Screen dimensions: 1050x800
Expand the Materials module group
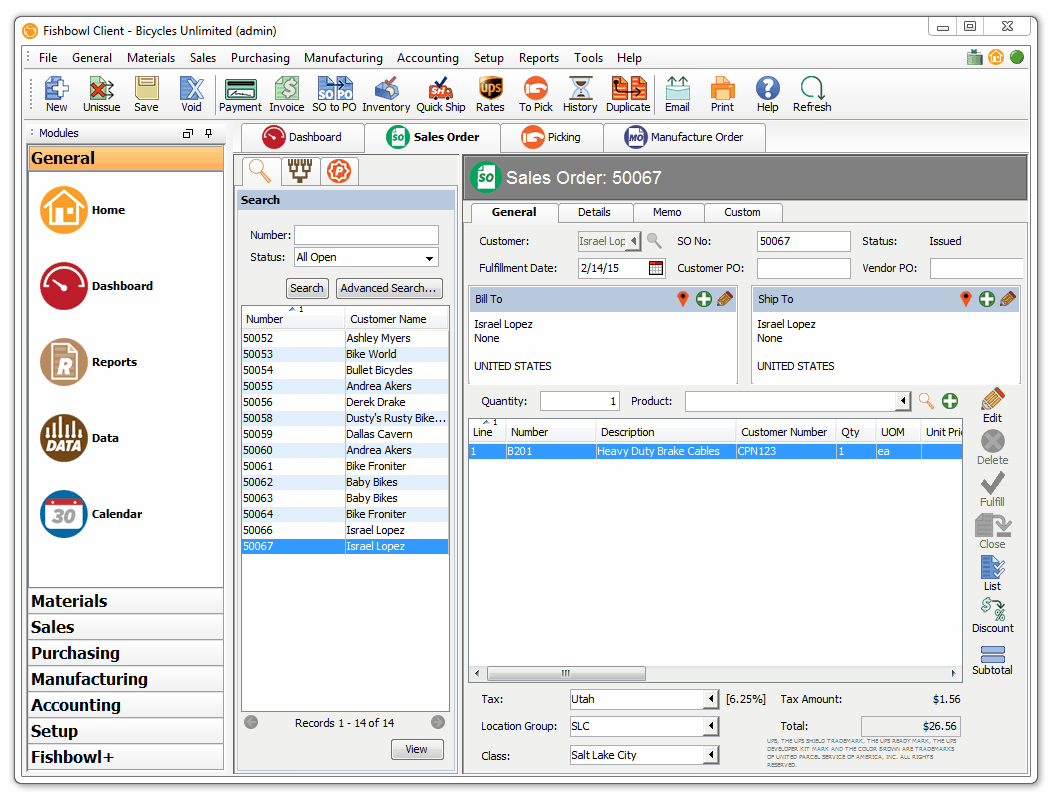pos(126,601)
